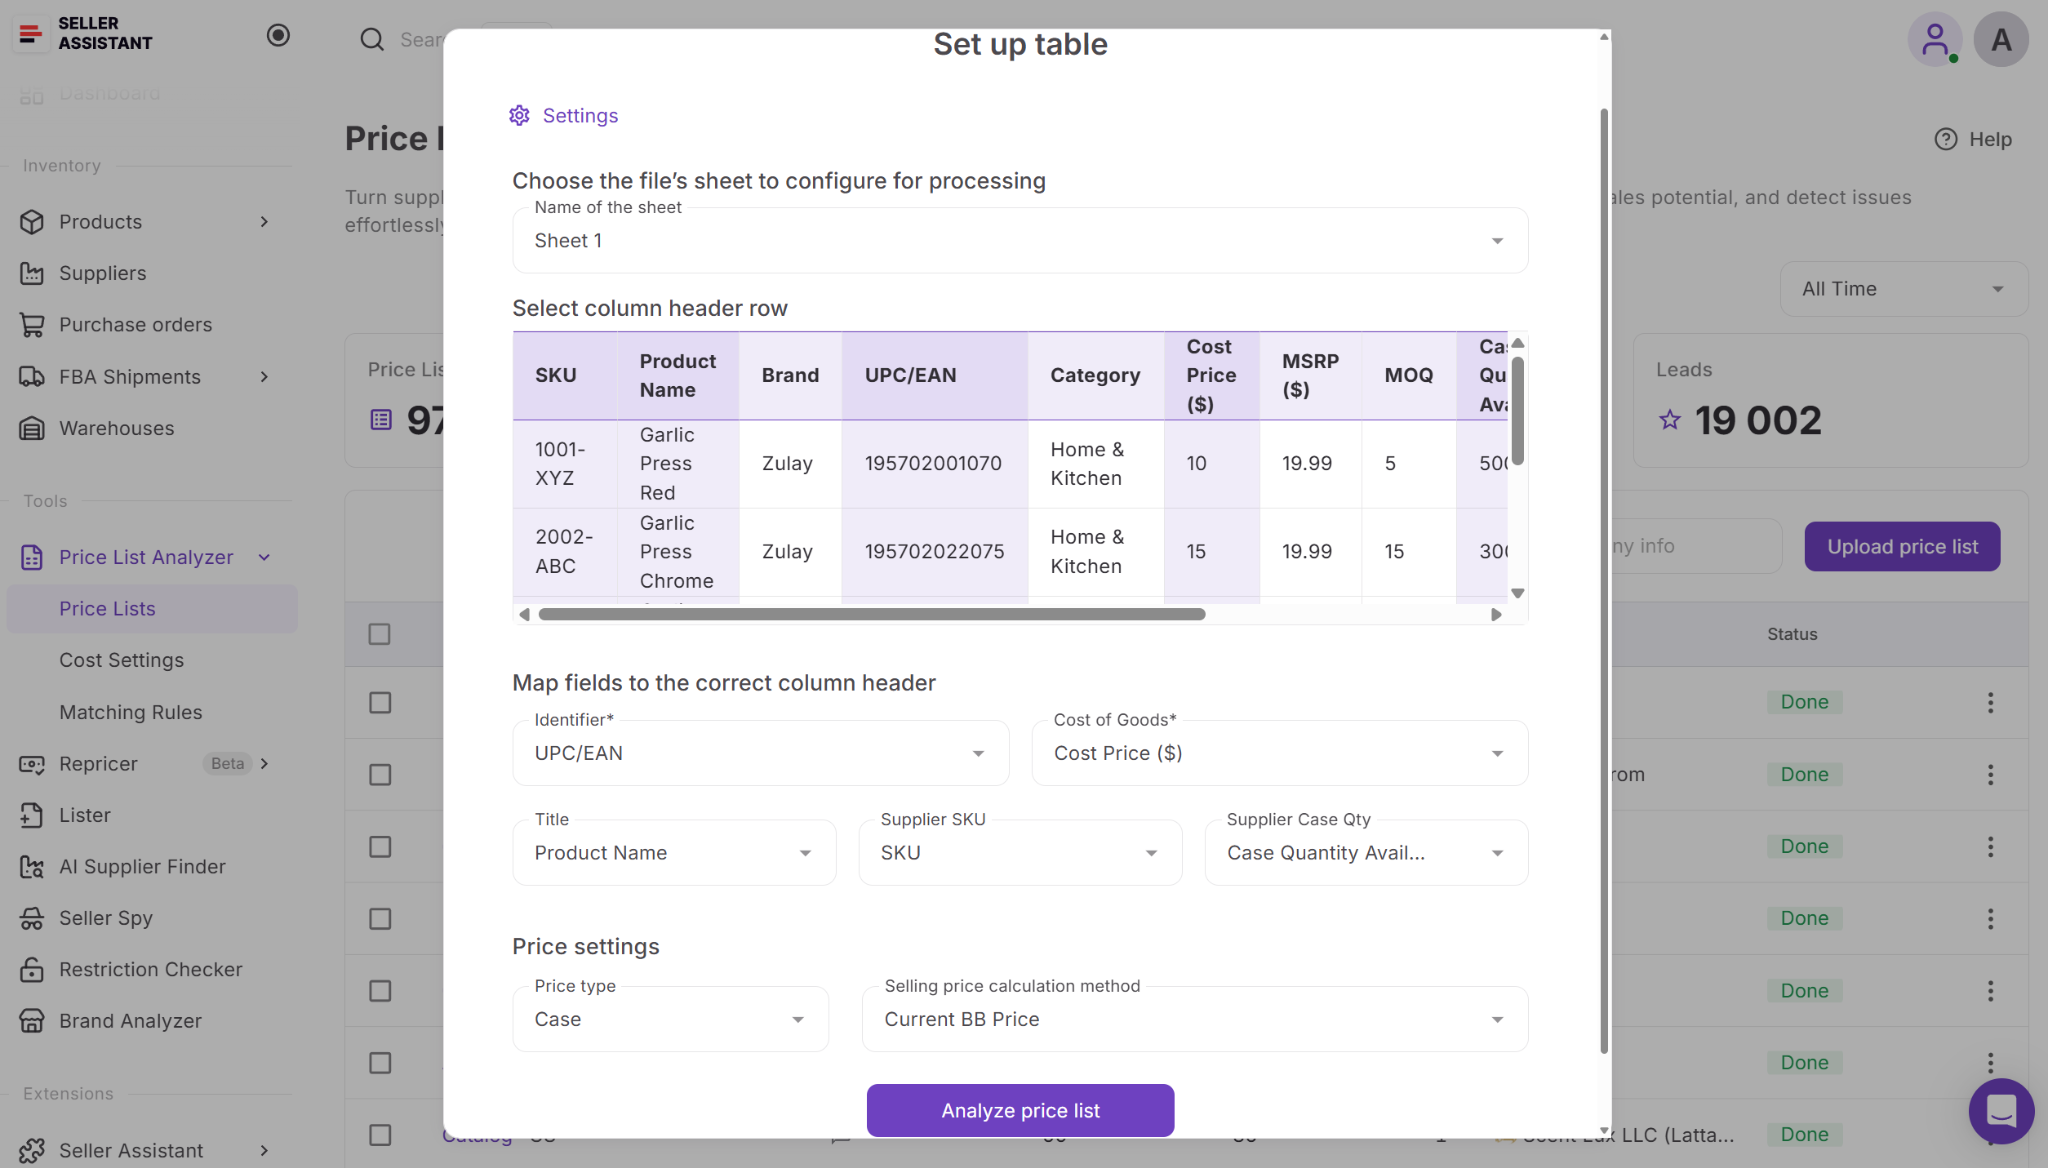
Task: Expand Seller Assistant extensions item
Action: pyautogui.click(x=264, y=1151)
